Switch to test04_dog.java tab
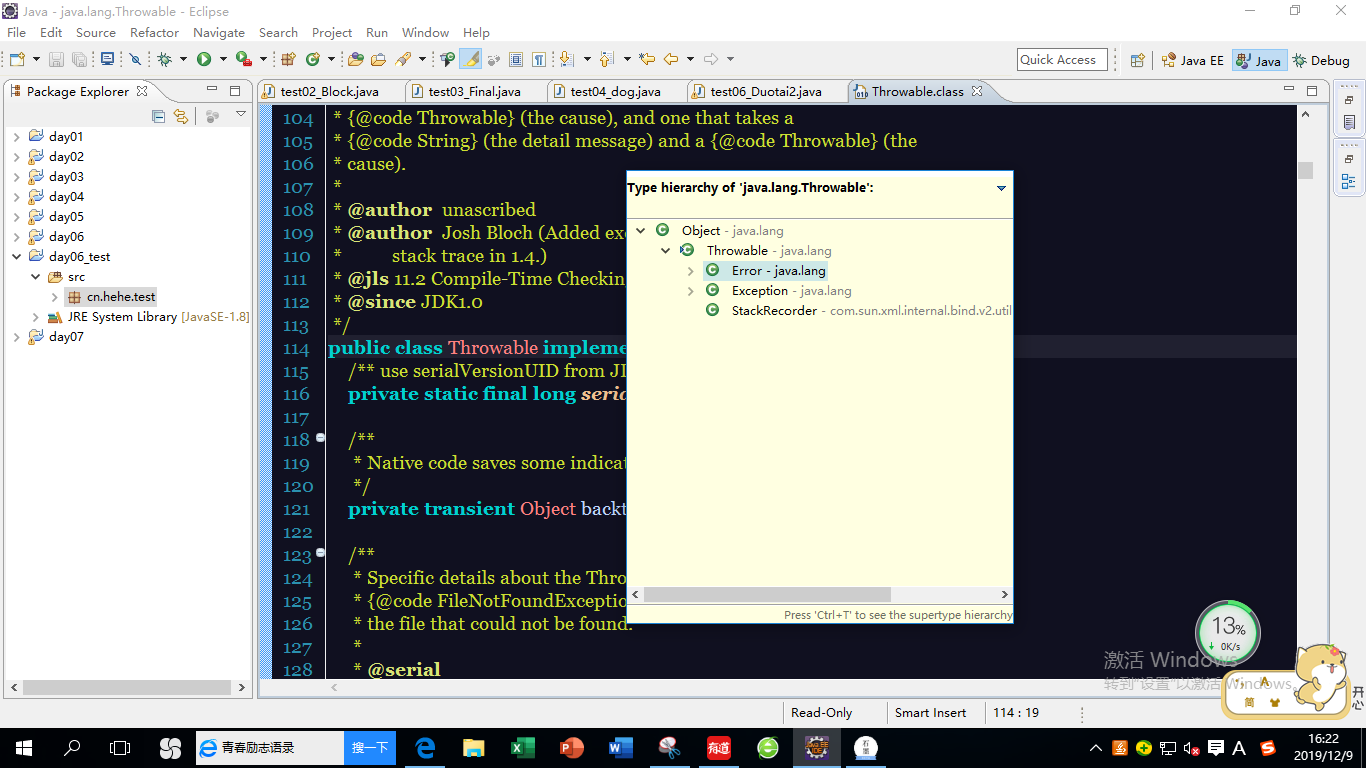This screenshot has height=768, width=1366. pyautogui.click(x=615, y=92)
